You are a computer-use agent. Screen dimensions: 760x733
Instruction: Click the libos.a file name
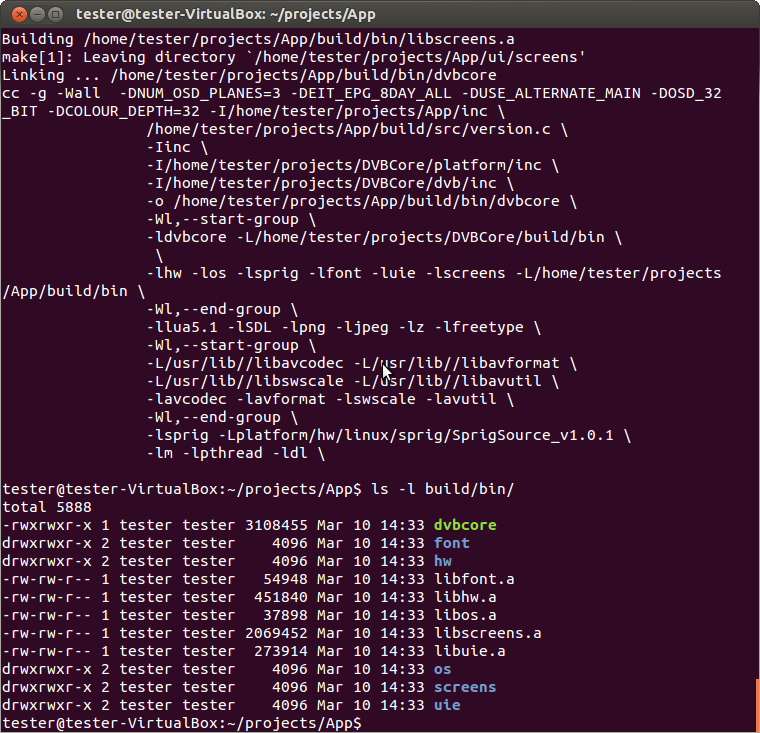click(465, 615)
